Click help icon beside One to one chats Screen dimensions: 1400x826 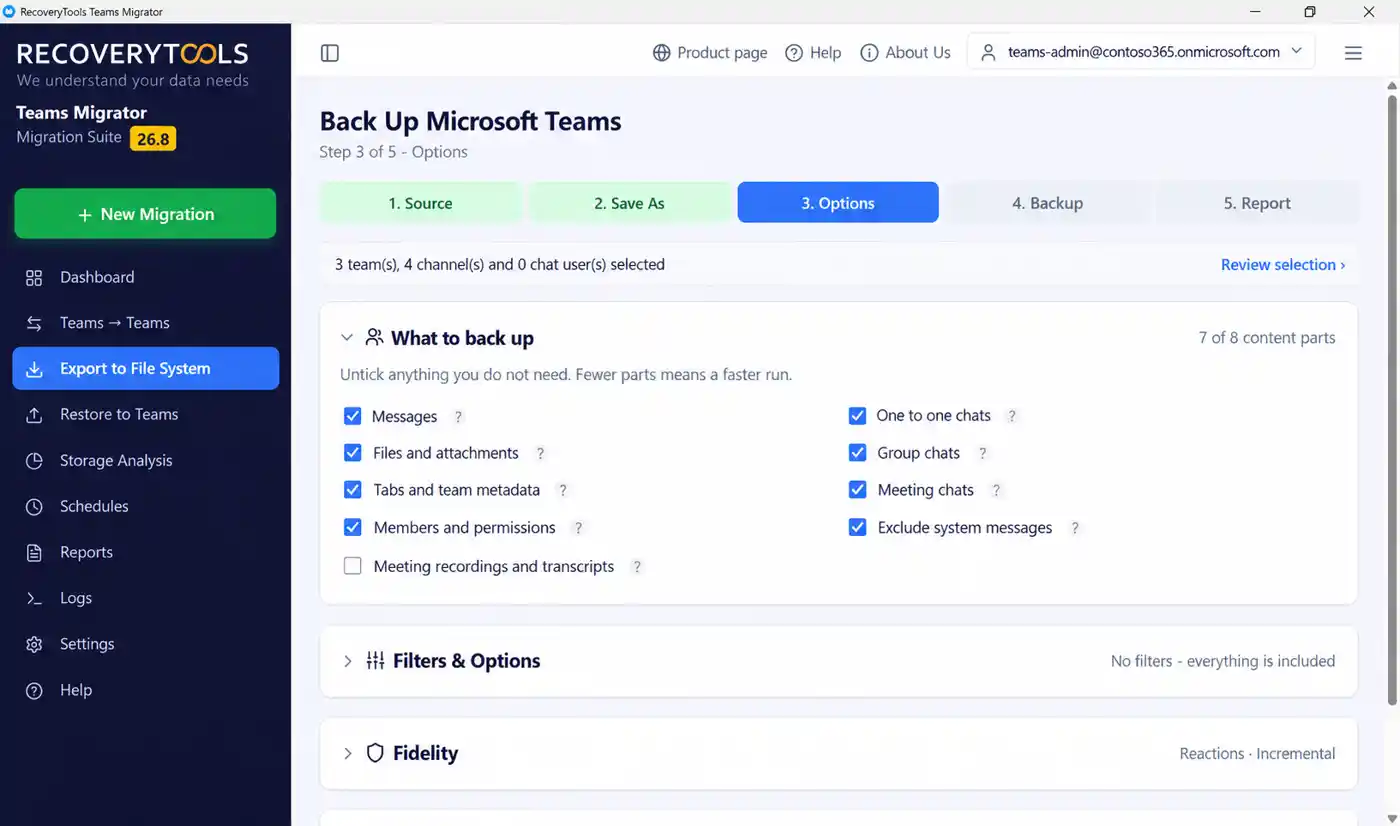1012,416
